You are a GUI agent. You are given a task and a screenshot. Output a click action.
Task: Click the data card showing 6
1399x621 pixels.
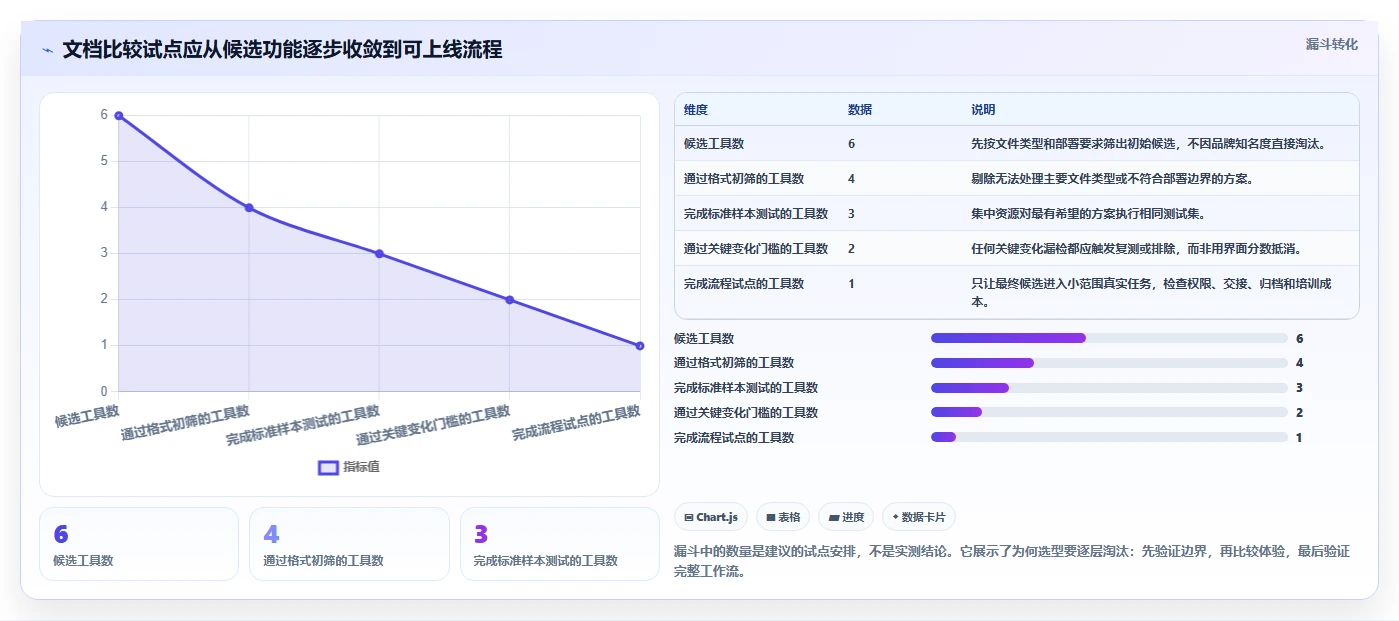[x=139, y=544]
